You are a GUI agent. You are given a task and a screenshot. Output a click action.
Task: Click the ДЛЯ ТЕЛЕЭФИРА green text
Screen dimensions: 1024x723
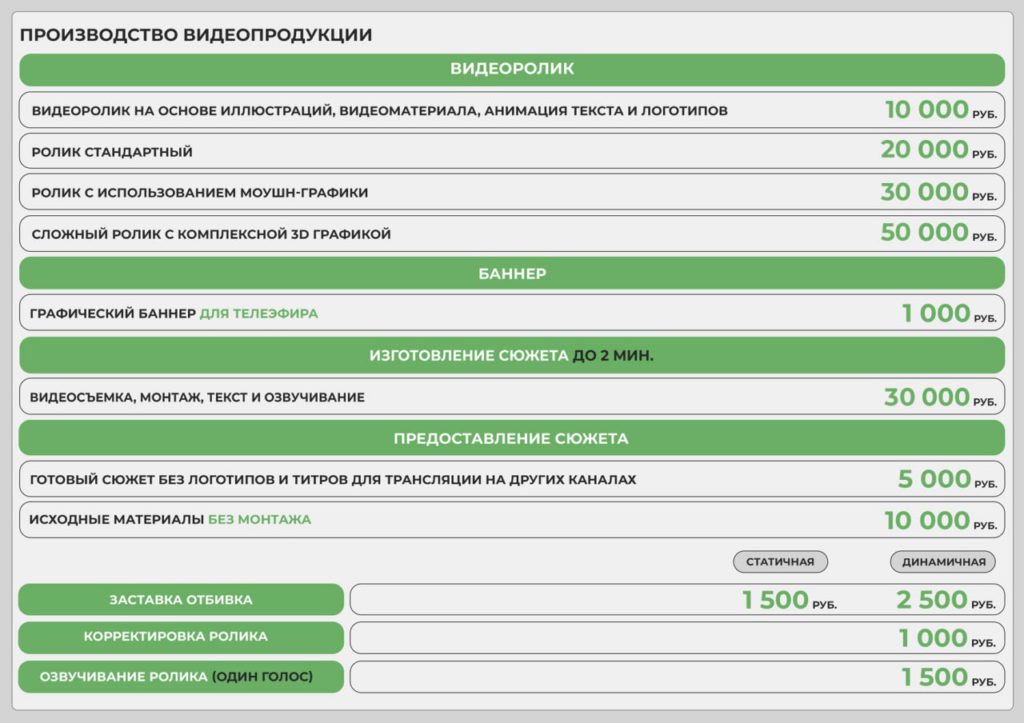coord(259,313)
